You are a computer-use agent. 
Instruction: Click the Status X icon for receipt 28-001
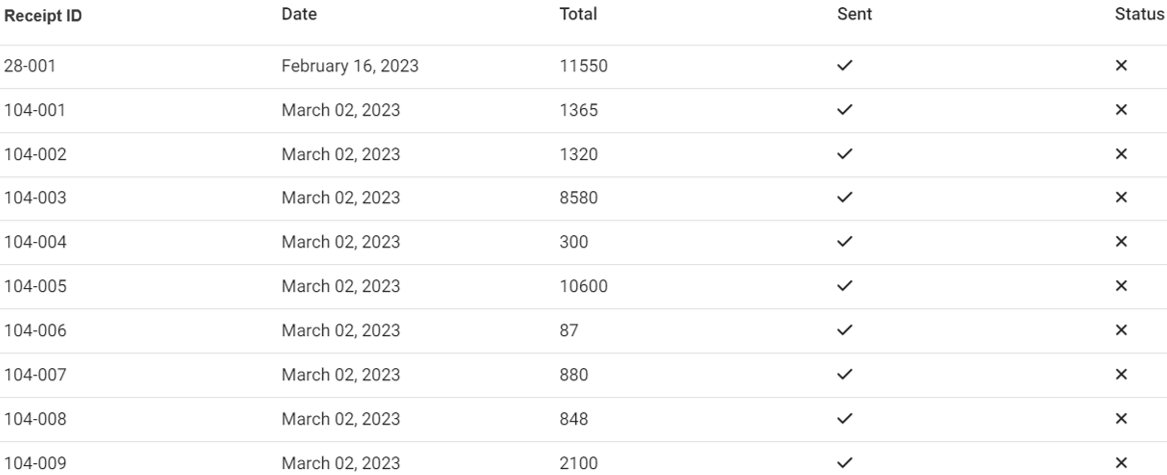click(1121, 66)
